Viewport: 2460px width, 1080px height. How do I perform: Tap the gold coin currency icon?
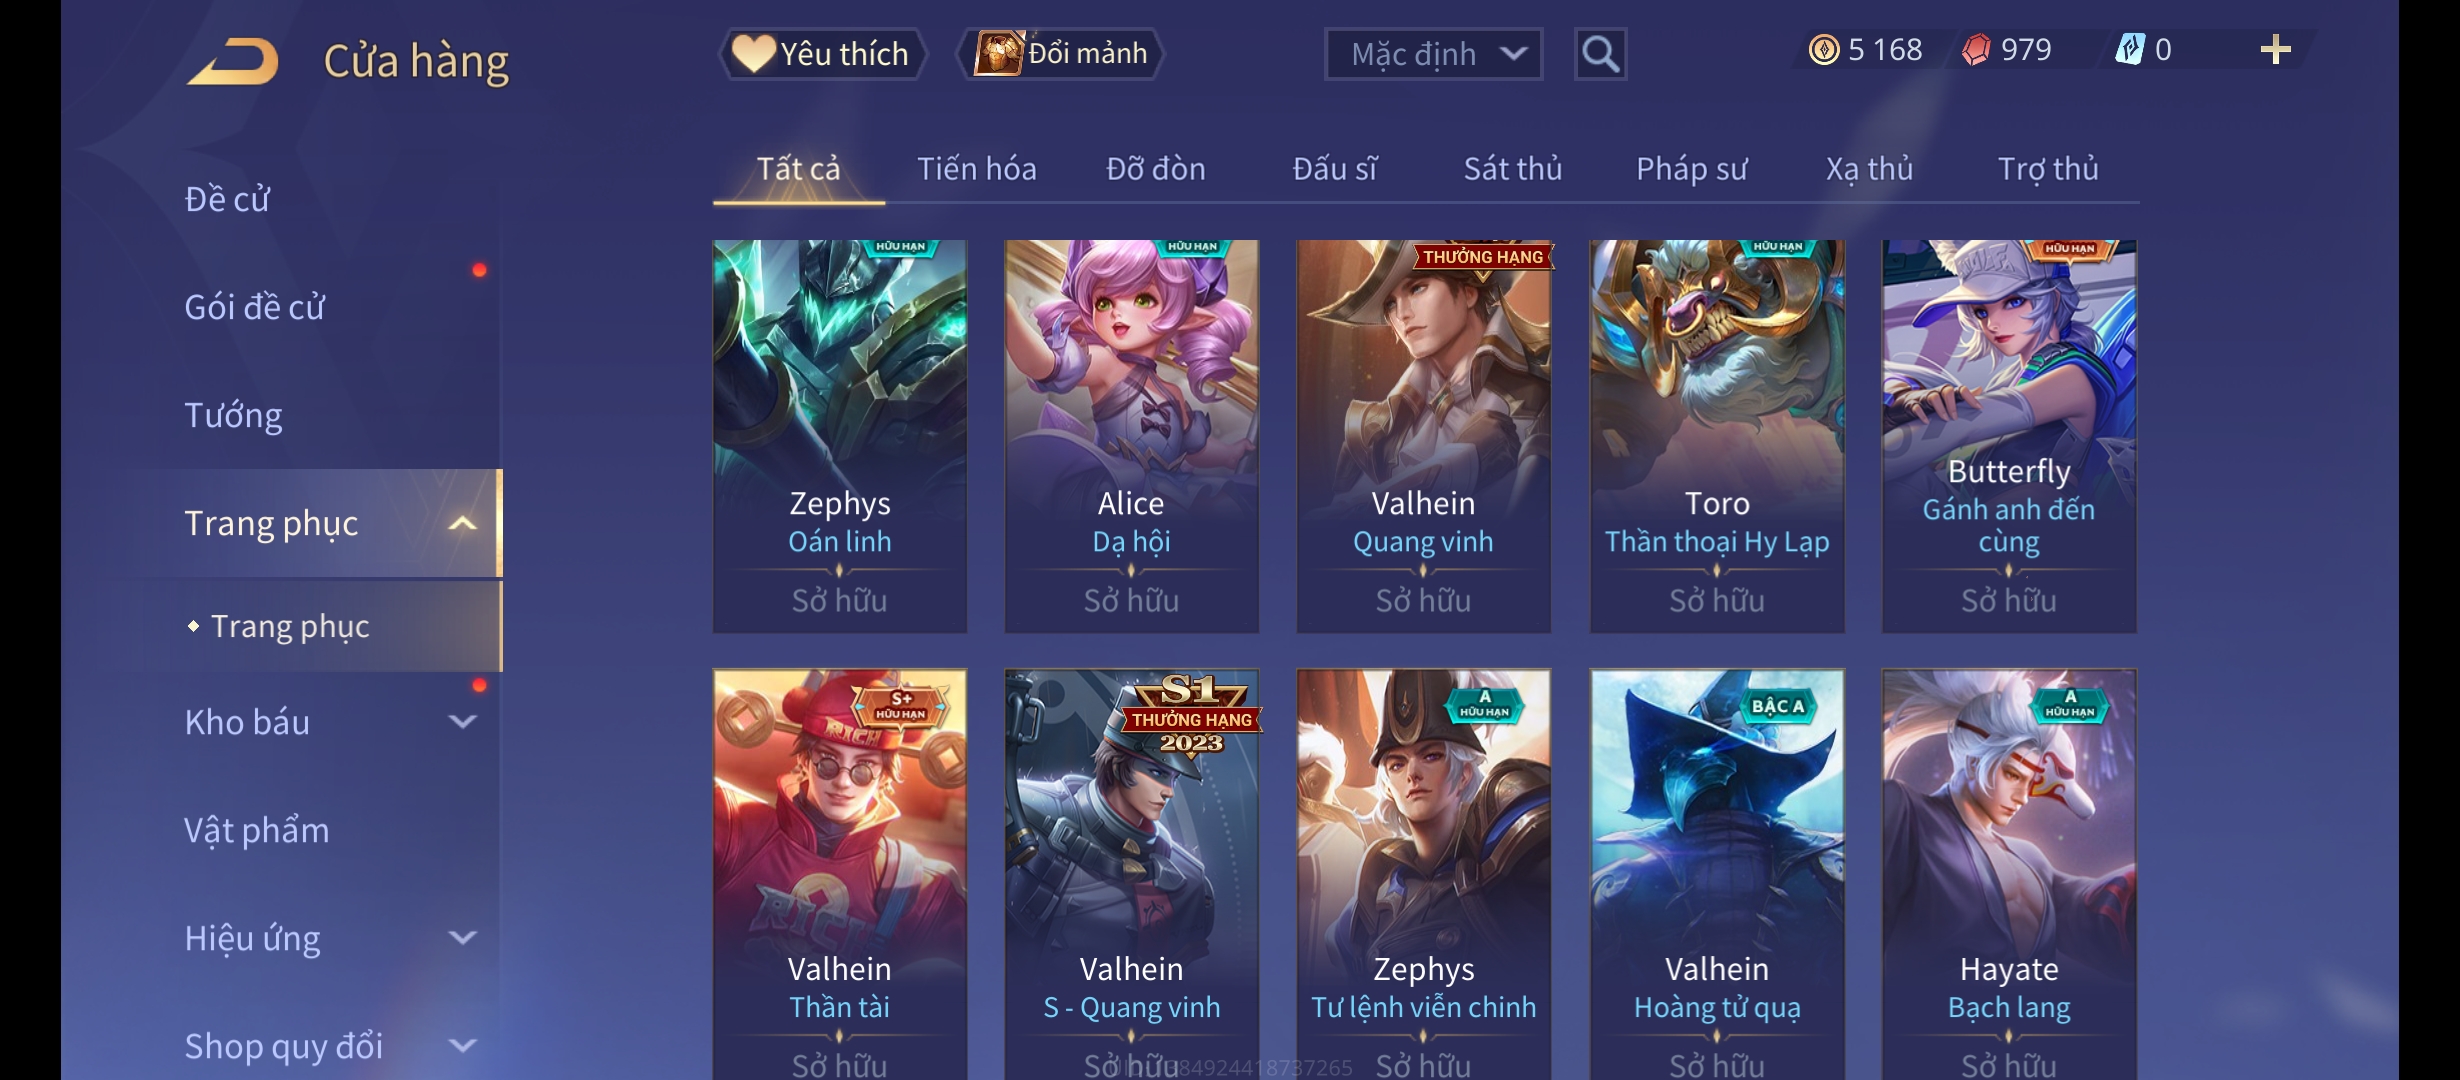click(1824, 50)
